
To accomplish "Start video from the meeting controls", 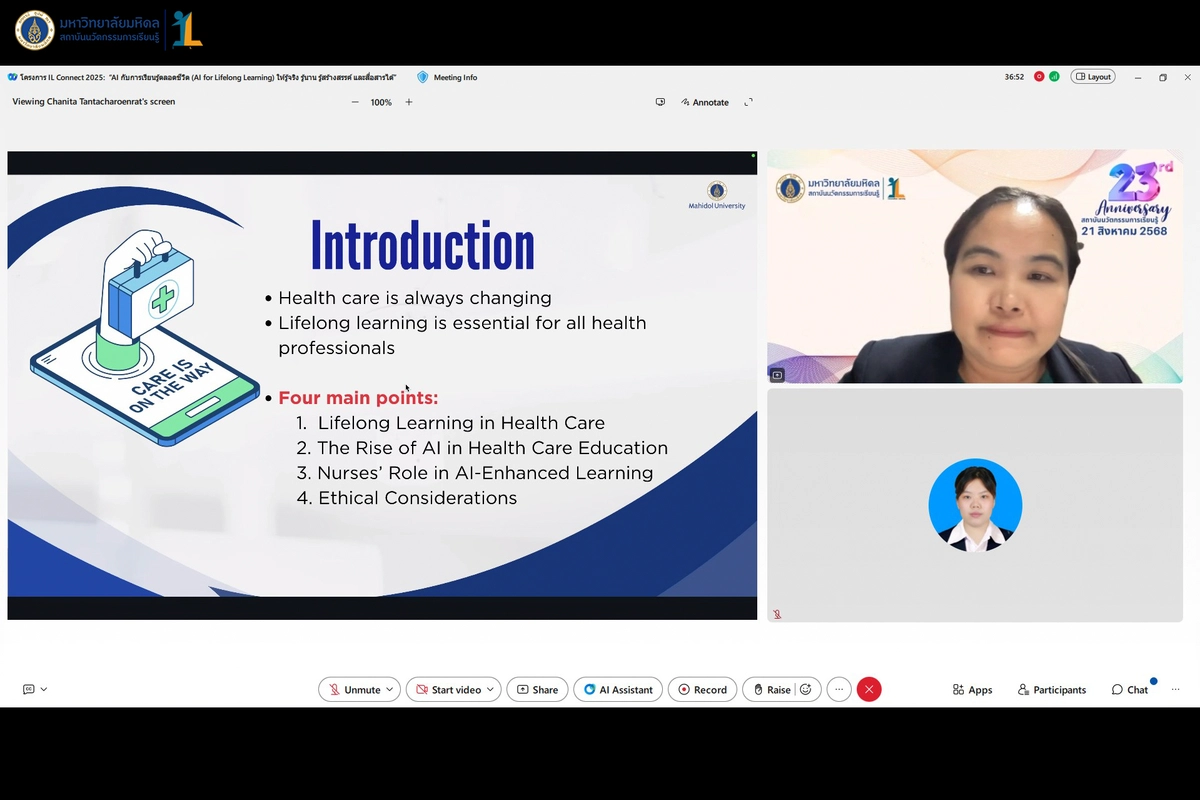I will pyautogui.click(x=448, y=690).
